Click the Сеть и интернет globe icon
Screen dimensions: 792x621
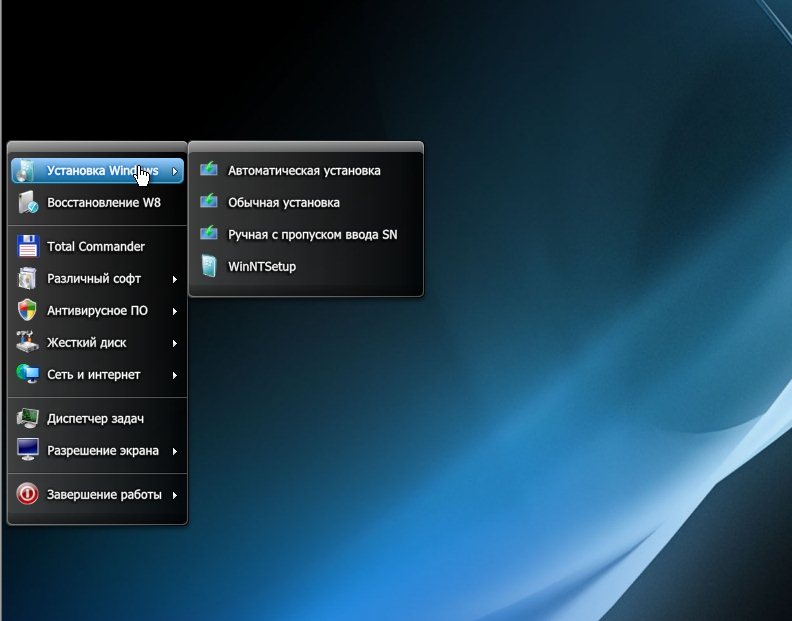[28, 375]
